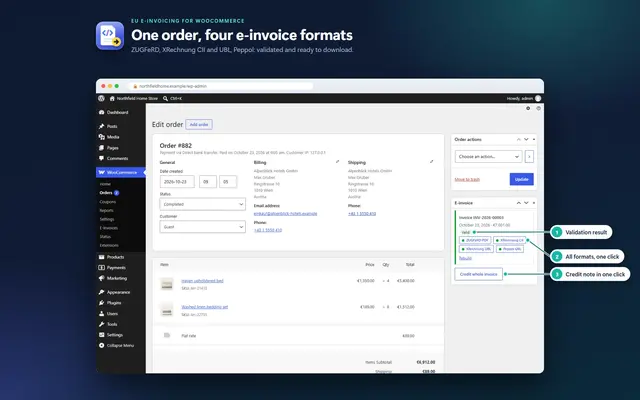
Task: Move Order actions panel down
Action: point(526,140)
